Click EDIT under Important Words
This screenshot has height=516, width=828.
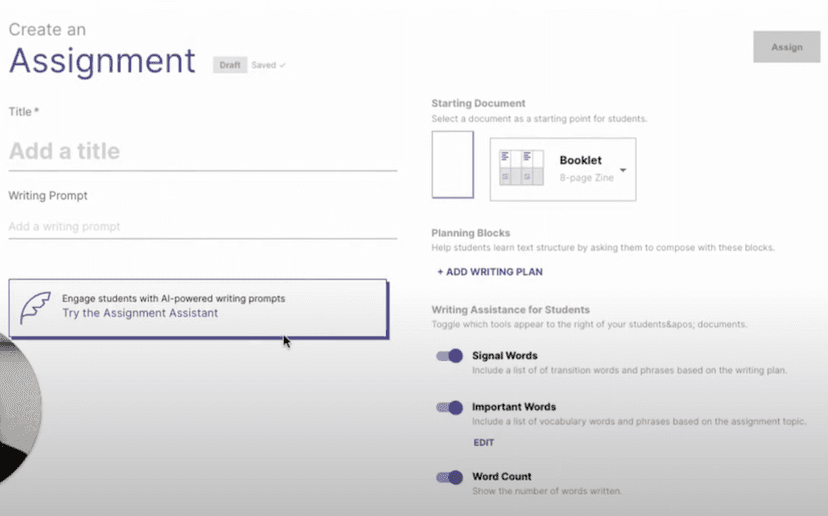[483, 442]
